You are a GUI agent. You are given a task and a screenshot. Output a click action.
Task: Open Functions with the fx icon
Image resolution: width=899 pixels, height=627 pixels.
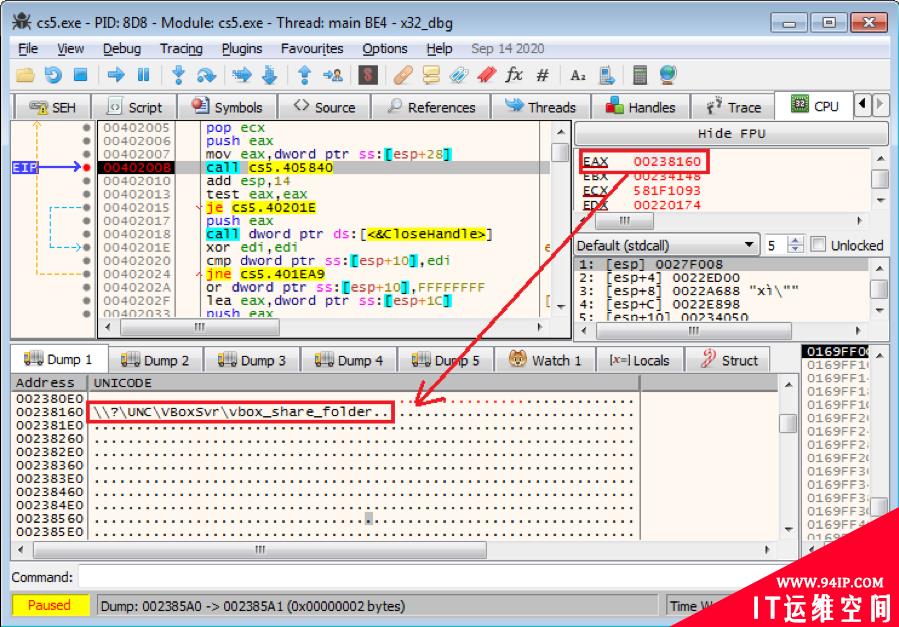tap(514, 75)
